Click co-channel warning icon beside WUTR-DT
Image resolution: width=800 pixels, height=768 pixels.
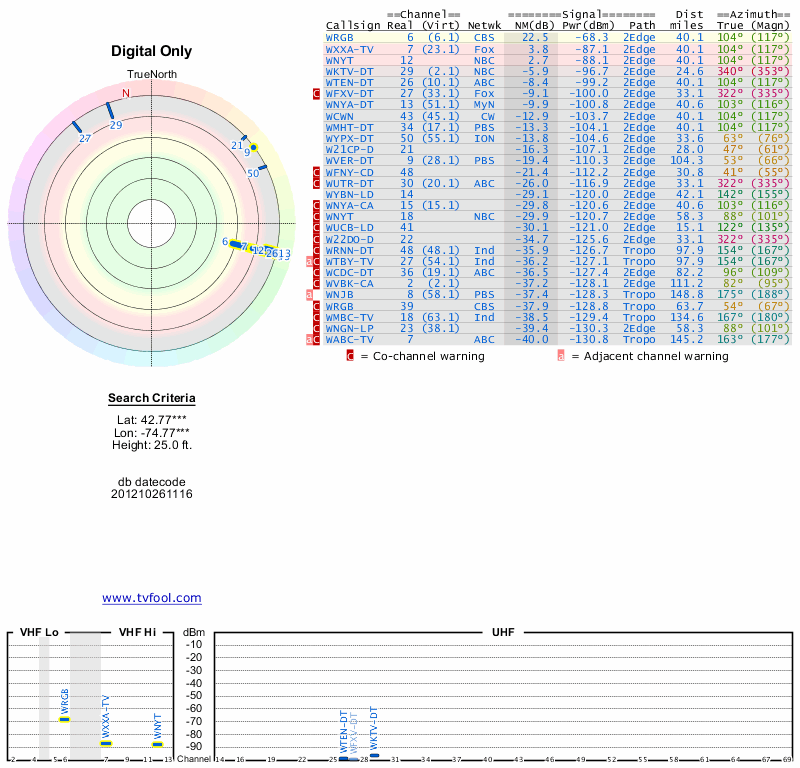(317, 183)
